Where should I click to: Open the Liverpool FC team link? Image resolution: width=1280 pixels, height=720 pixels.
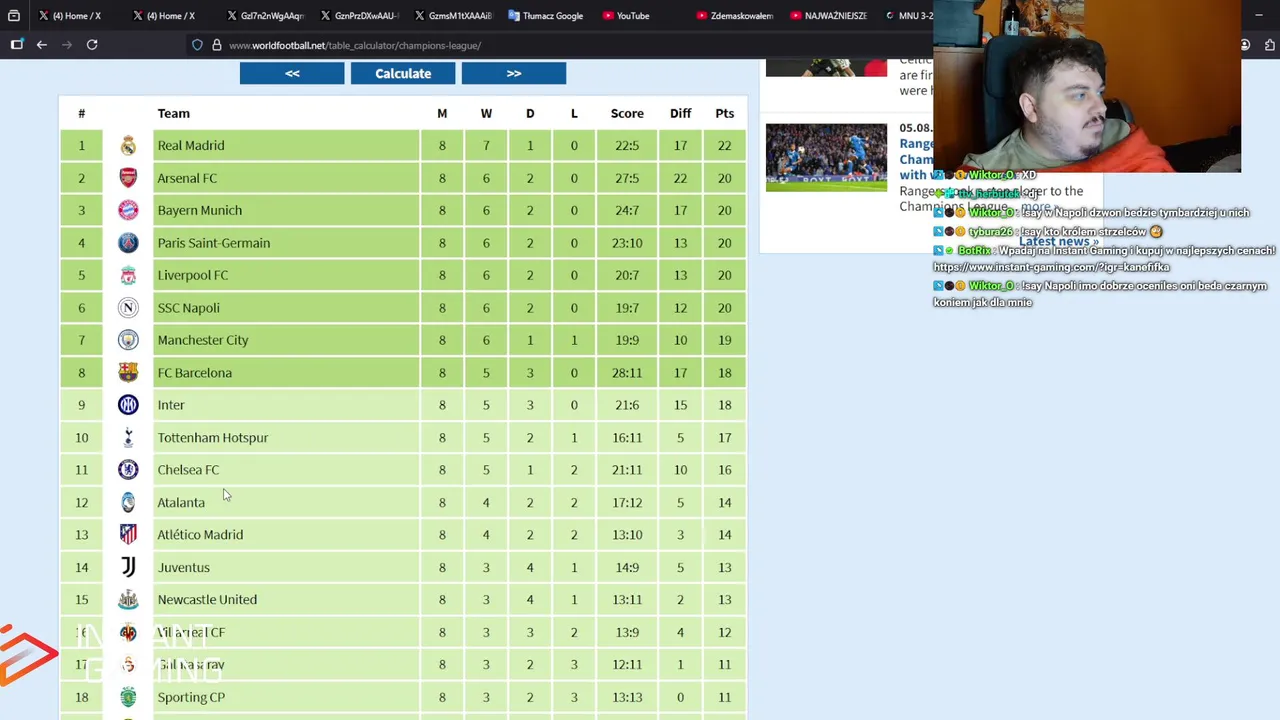[192, 275]
